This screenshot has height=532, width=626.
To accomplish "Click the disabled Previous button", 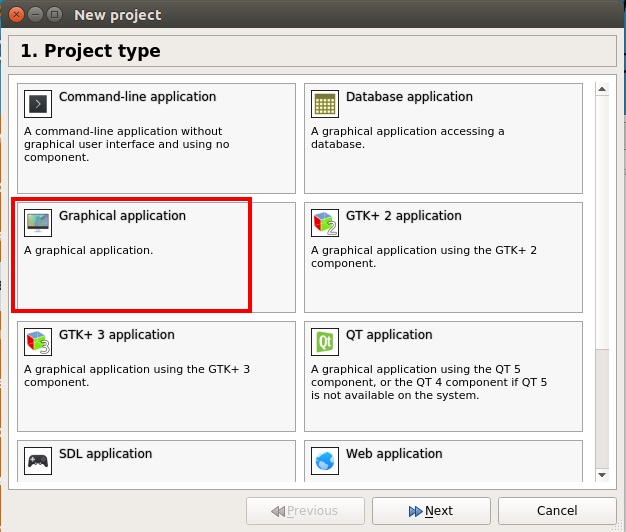I will coord(305,511).
